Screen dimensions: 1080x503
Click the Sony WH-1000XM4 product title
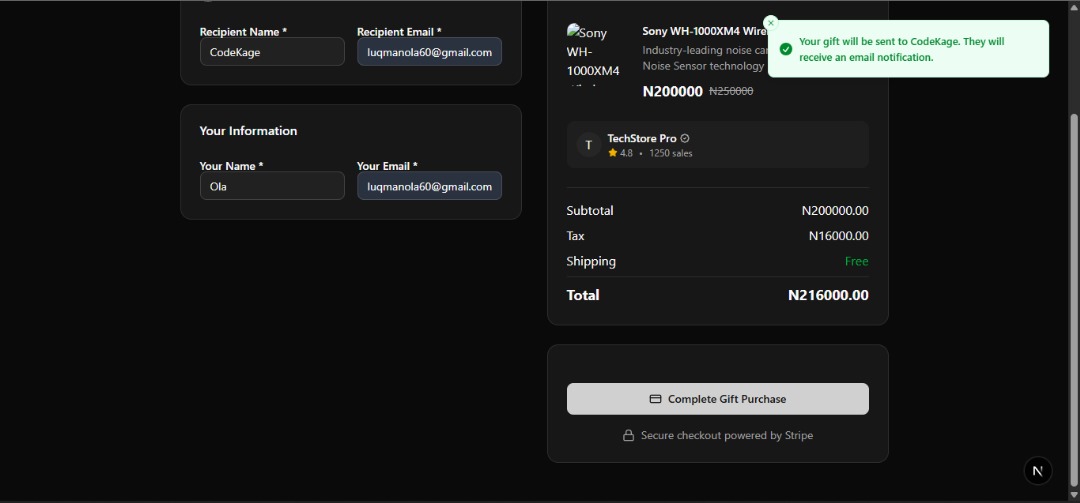[x=704, y=31]
